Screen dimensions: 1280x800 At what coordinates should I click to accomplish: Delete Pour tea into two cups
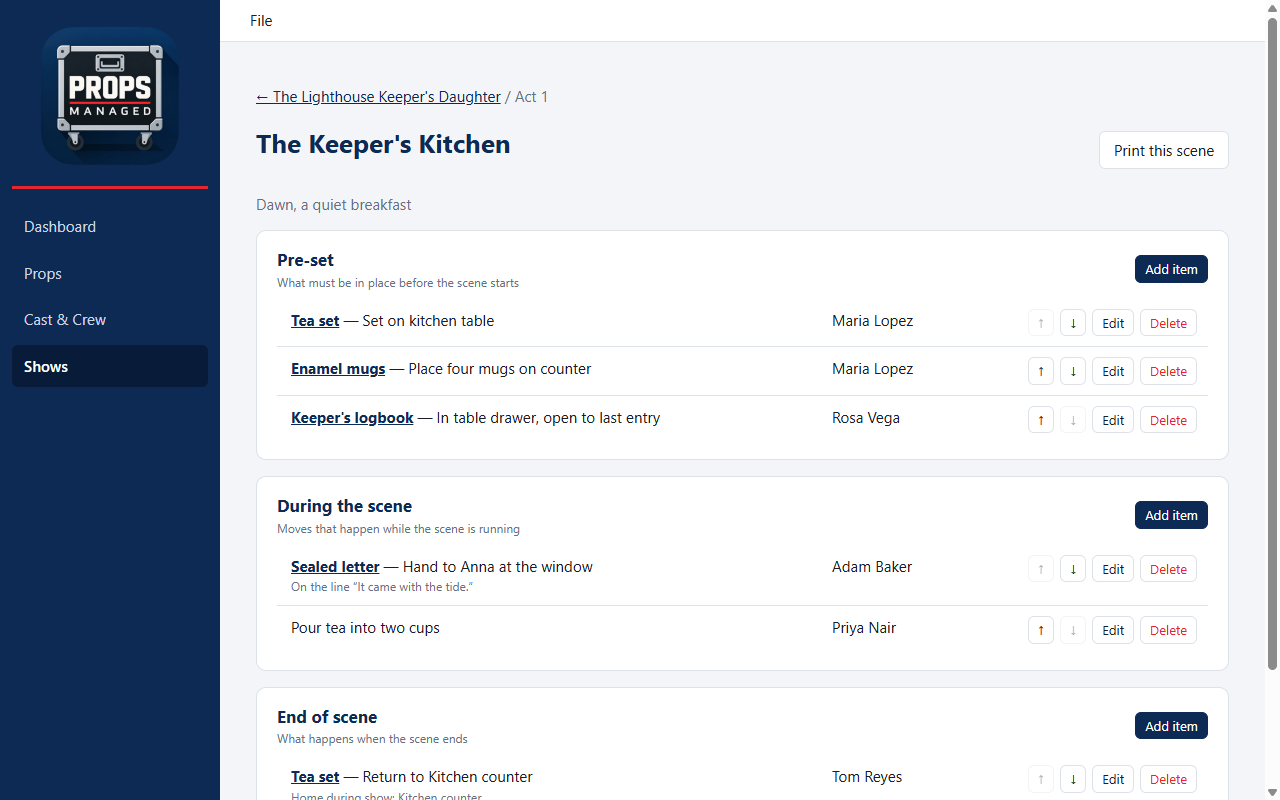tap(1168, 630)
